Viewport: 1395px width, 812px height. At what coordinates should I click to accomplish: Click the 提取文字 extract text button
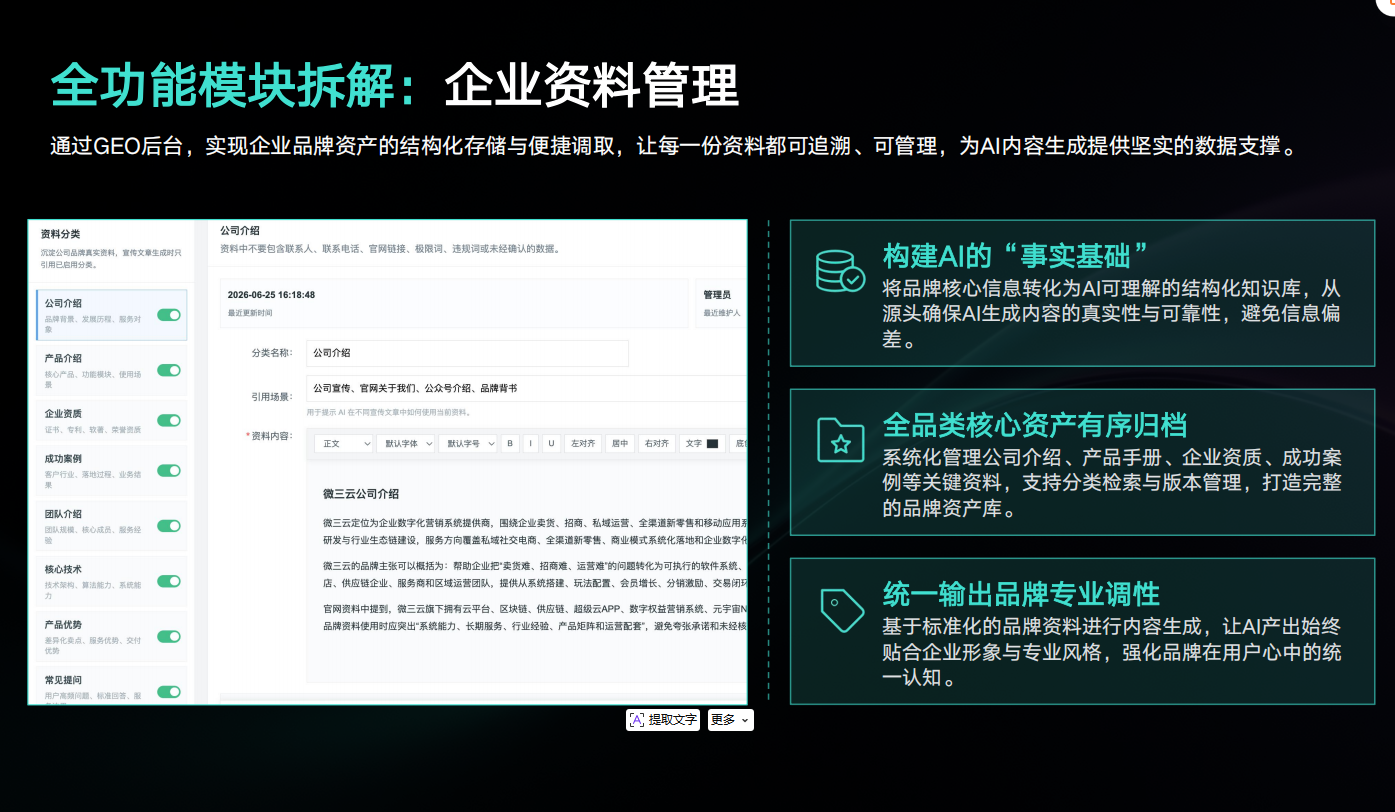pos(663,720)
